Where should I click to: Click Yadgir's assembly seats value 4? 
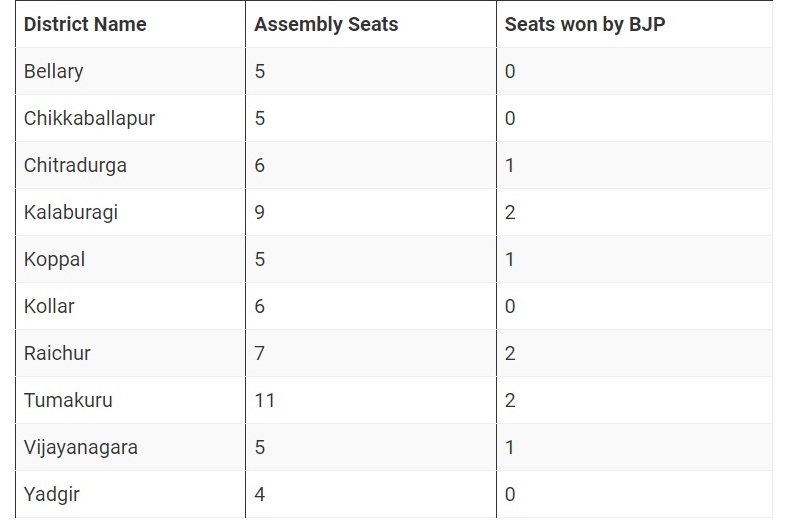[x=260, y=495]
